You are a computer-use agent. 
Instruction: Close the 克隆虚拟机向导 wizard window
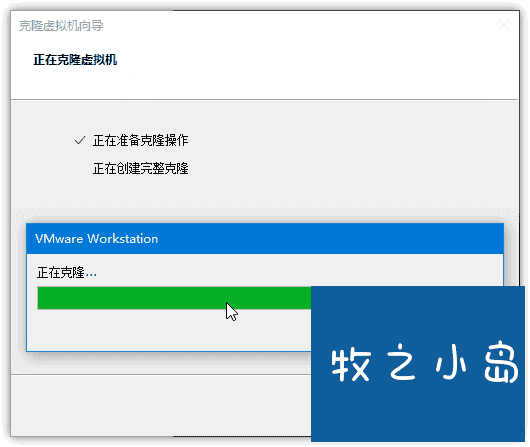click(x=504, y=25)
